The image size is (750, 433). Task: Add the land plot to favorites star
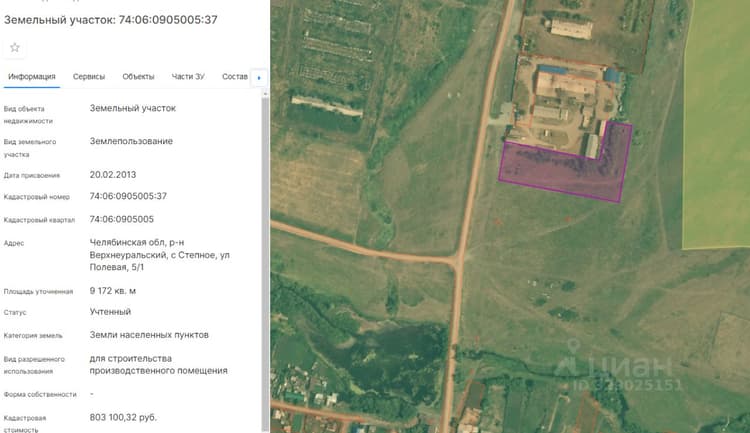click(x=15, y=47)
